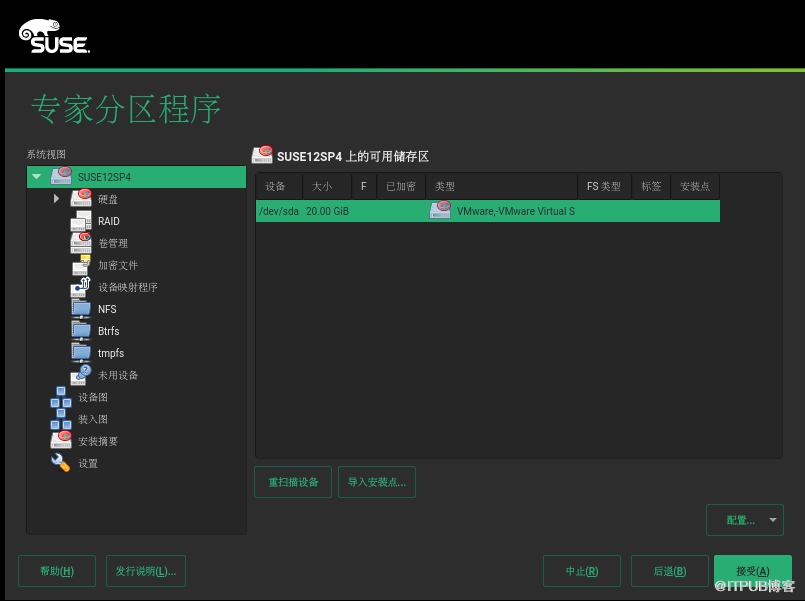Click the 硬盘 hard disk icon
Viewport: 805px width, 601px height.
point(81,198)
